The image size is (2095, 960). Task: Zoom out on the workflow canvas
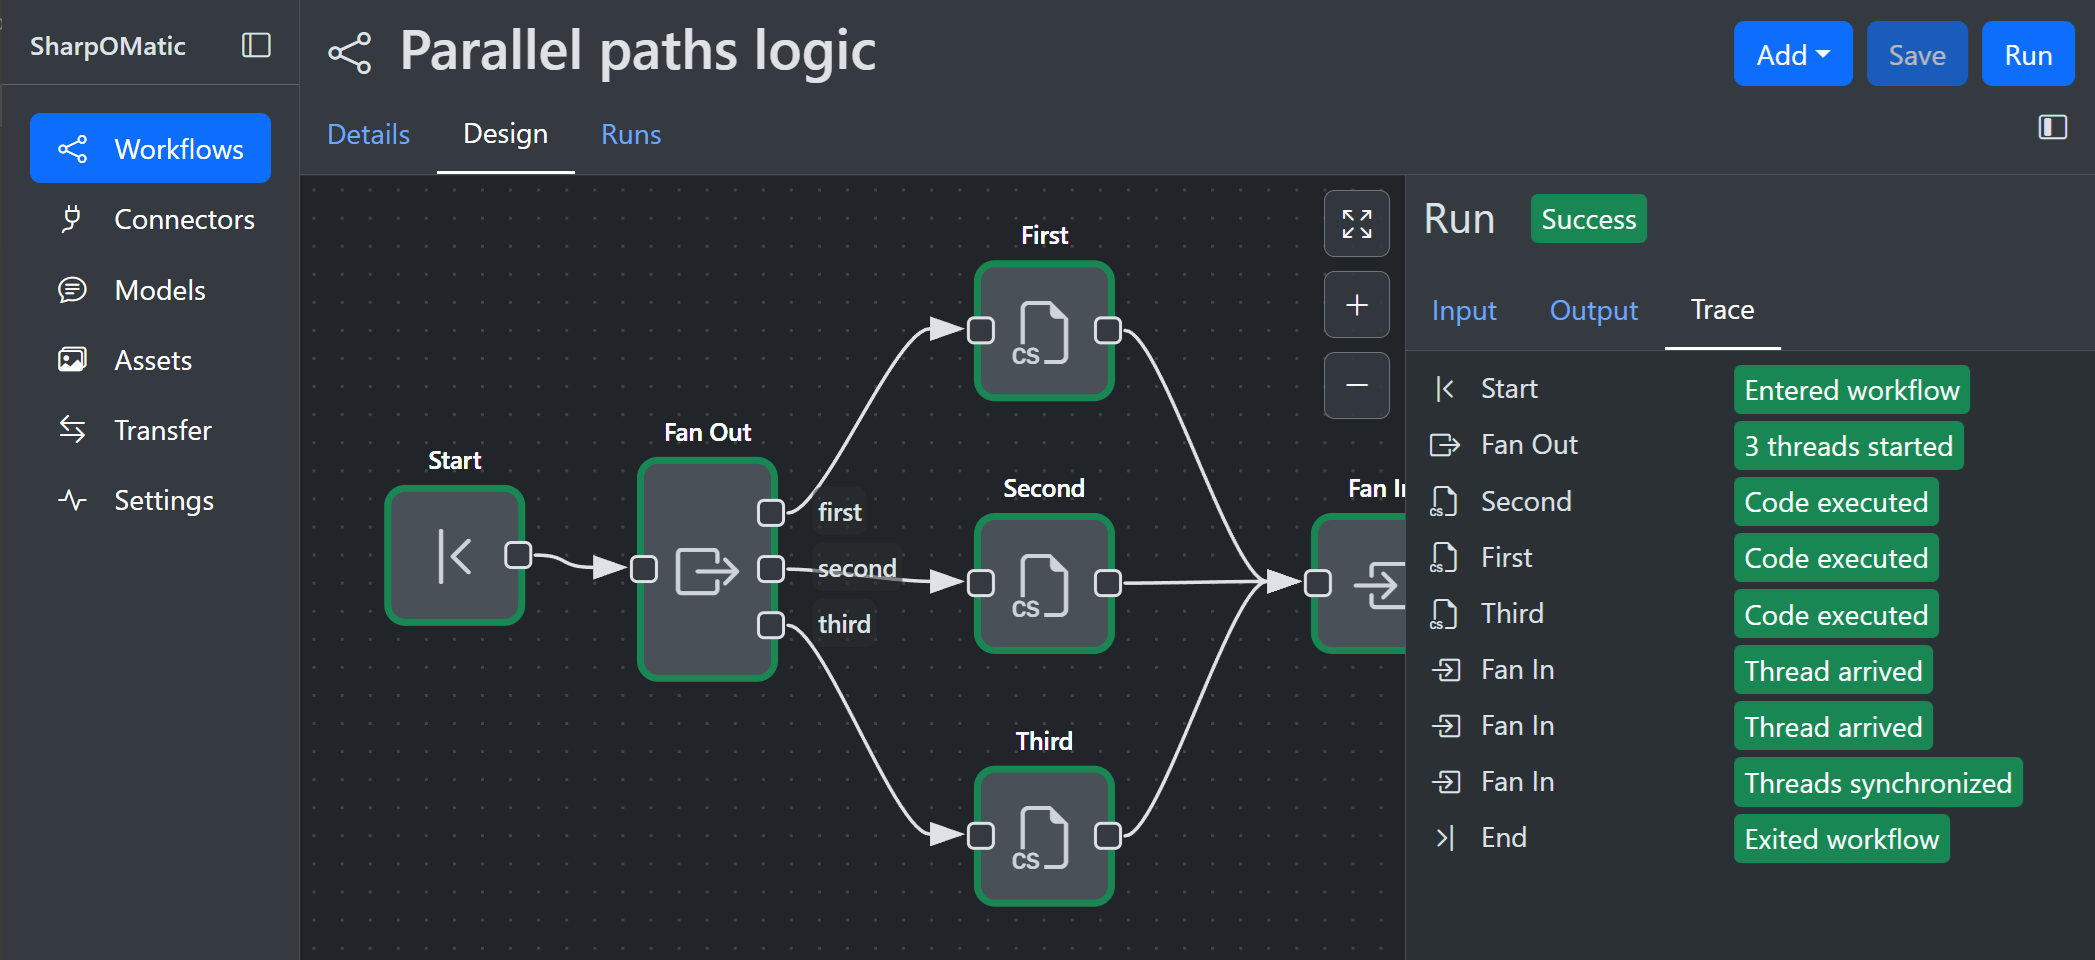point(1356,385)
